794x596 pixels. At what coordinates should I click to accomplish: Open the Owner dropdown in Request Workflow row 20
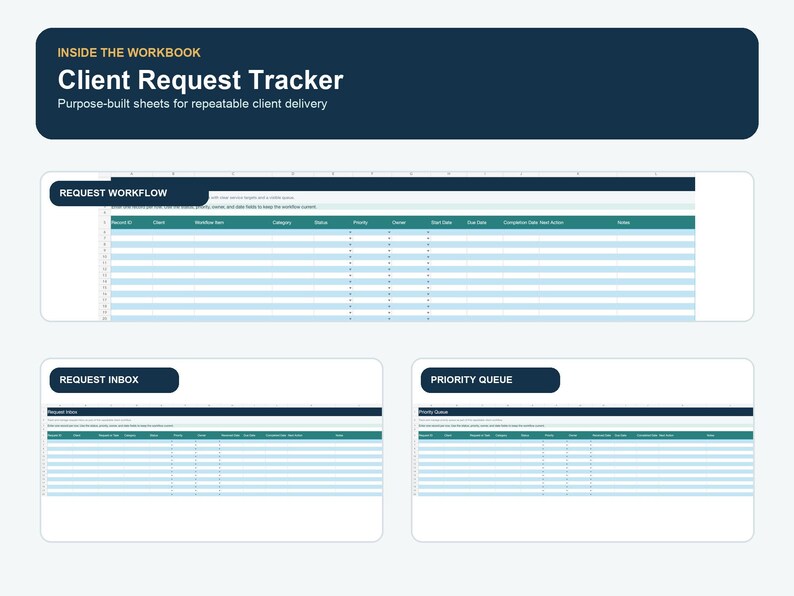tap(428, 319)
